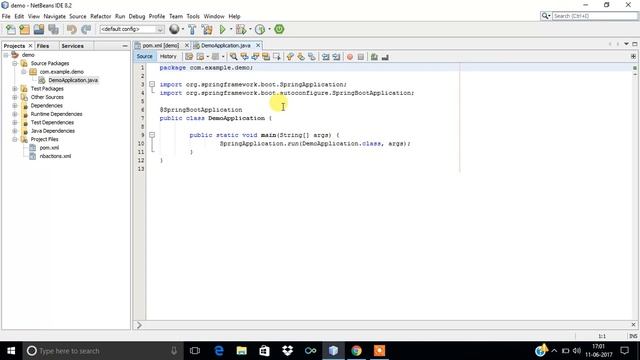Minimize the Projects window group
The width and height of the screenshot is (640, 360).
tap(125, 46)
